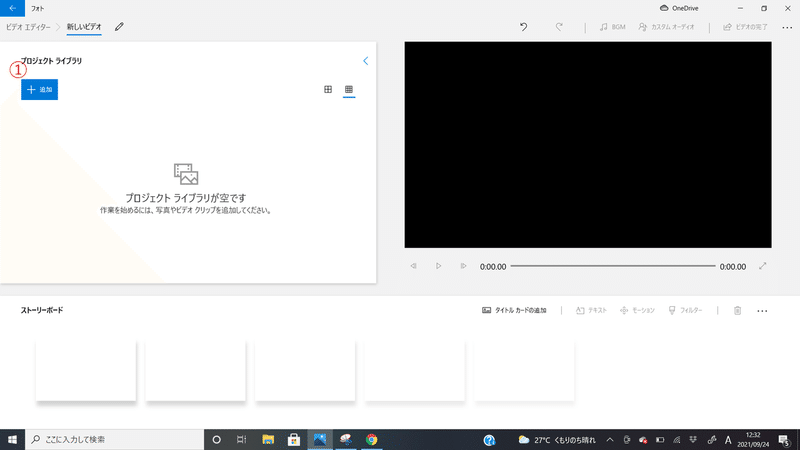The height and width of the screenshot is (450, 800).
Task: Switch library to large grid view
Action: tap(328, 89)
